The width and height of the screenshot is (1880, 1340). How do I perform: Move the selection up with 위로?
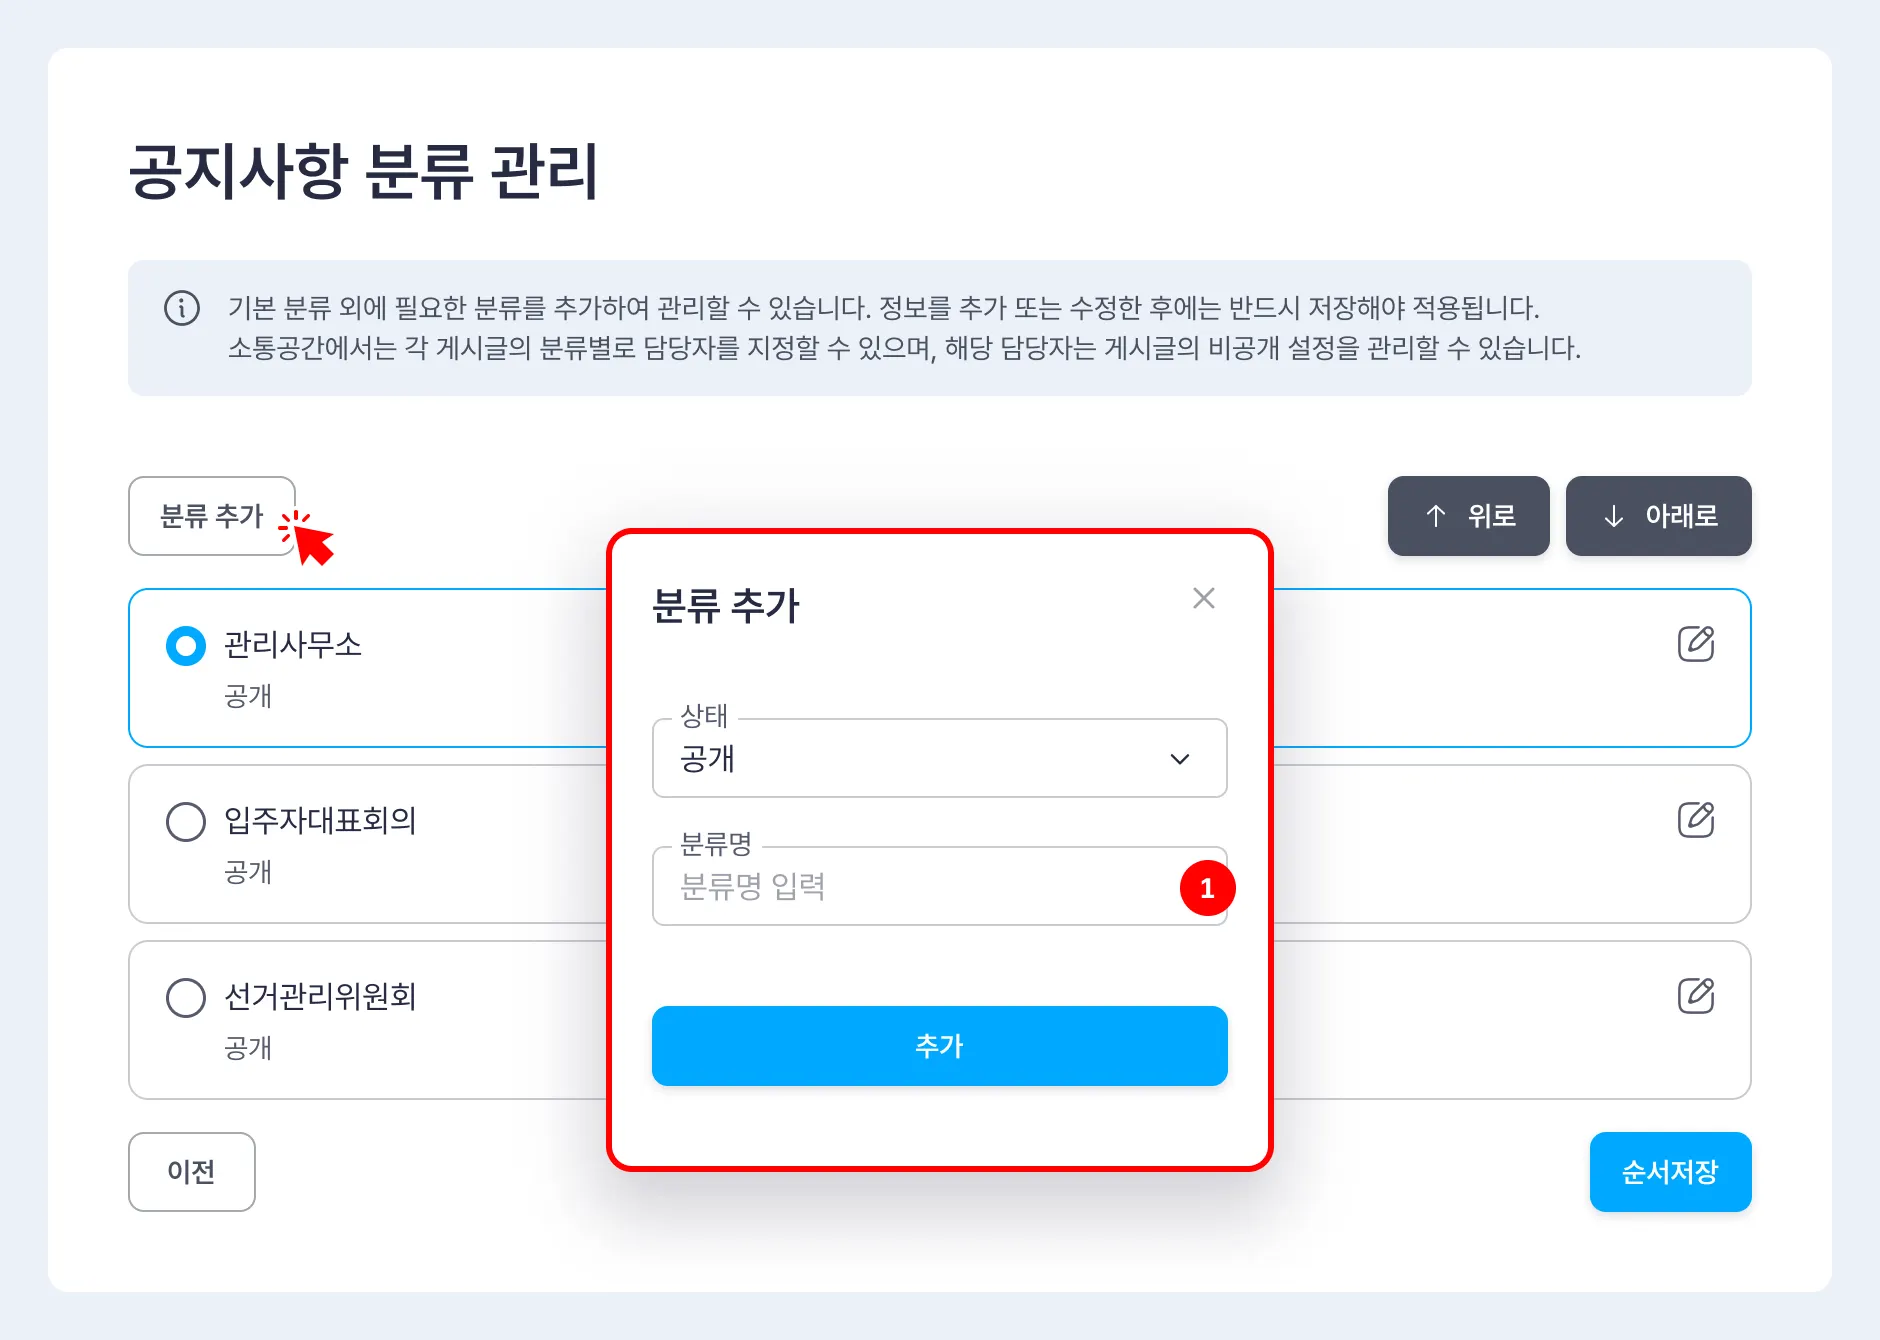(x=1468, y=516)
